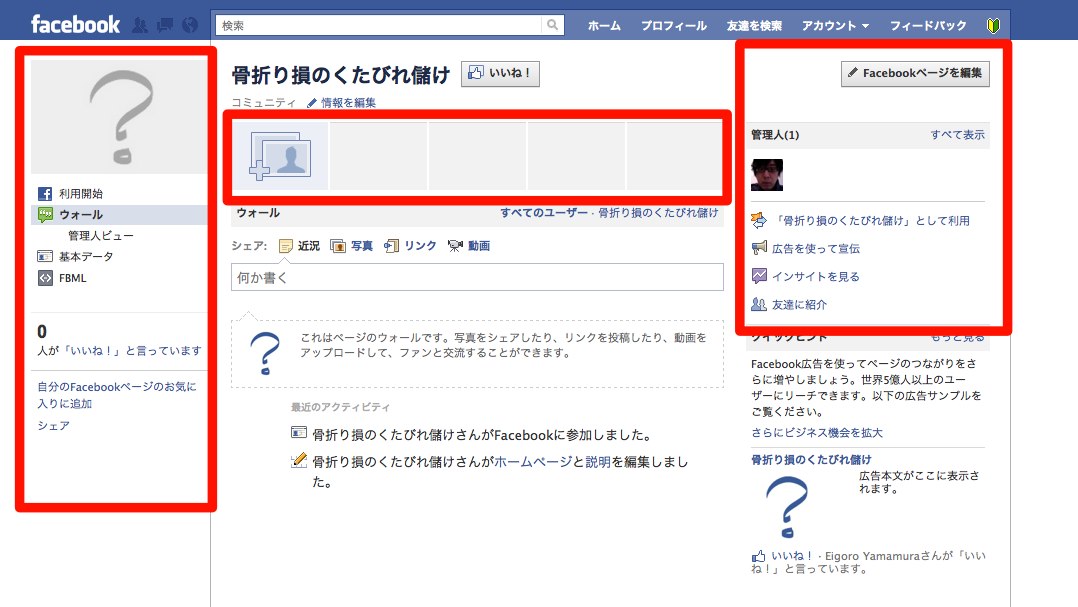Click the thumbs-up icon in ad sample

(x=758, y=556)
